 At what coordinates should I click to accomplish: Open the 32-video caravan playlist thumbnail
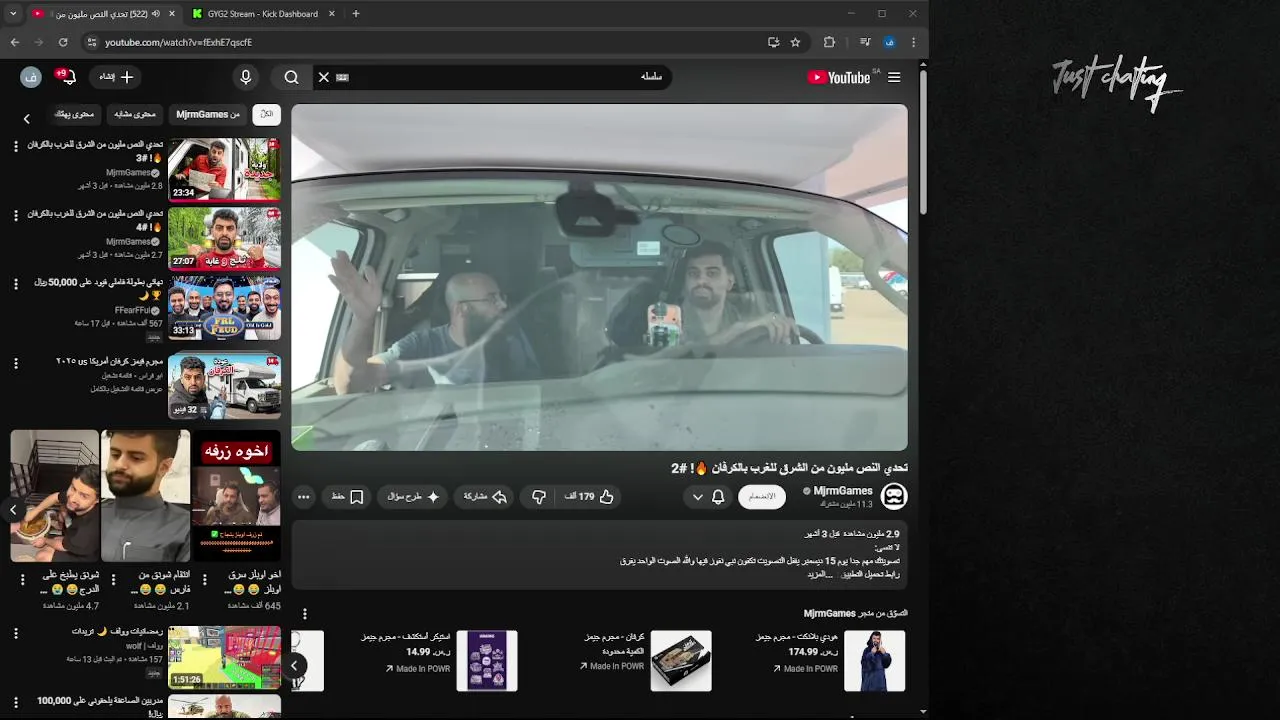(224, 385)
